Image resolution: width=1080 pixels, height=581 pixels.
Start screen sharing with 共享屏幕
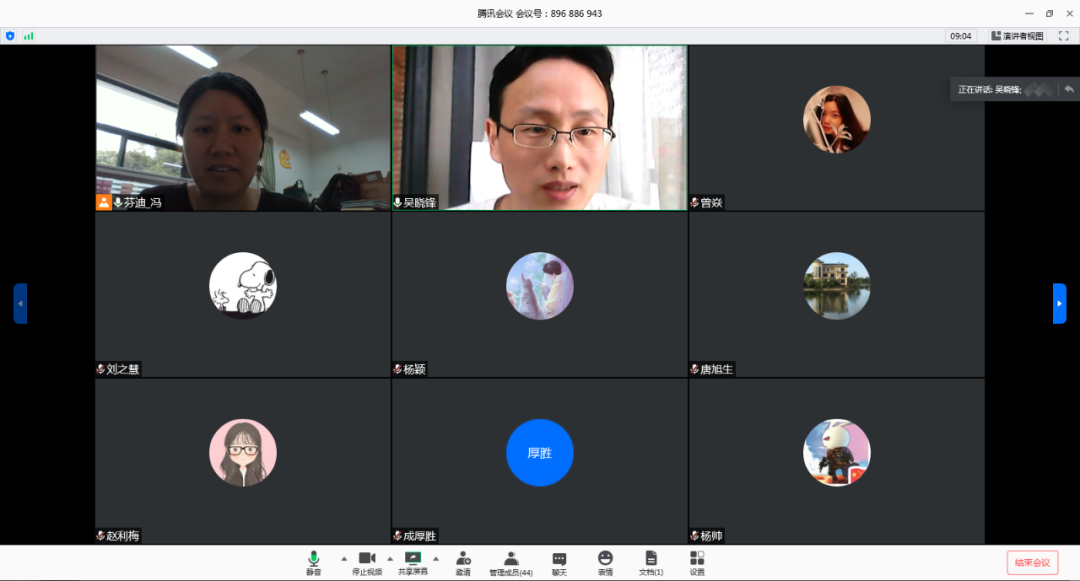[x=412, y=562]
